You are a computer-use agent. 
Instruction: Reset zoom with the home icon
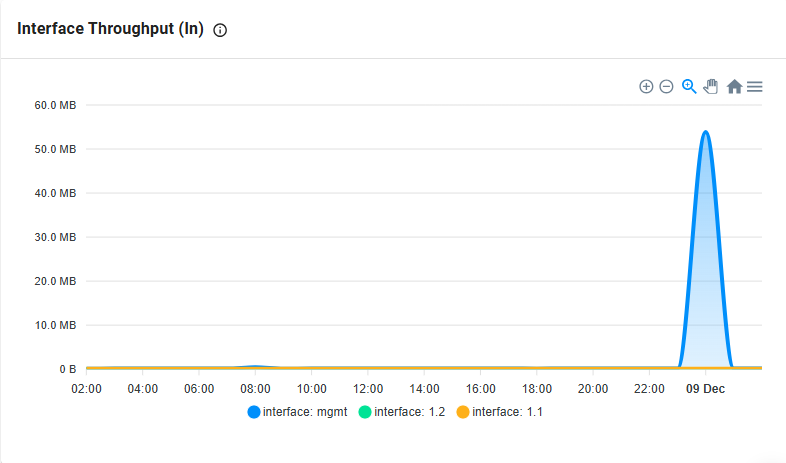[734, 87]
